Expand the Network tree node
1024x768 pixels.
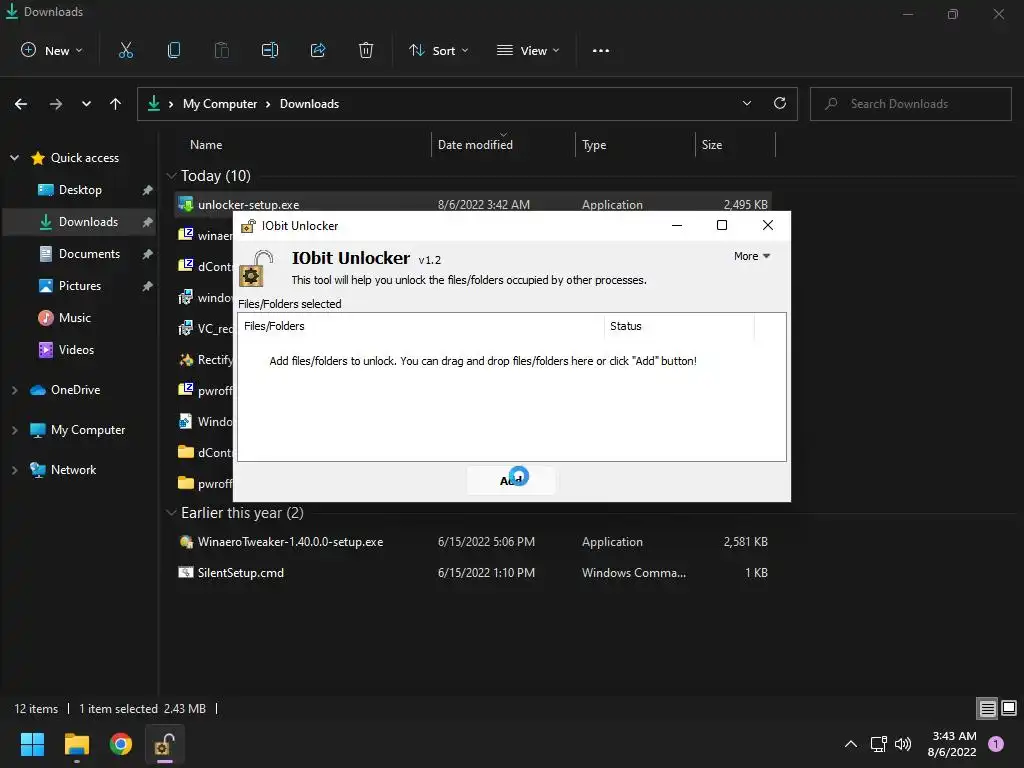pyautogui.click(x=14, y=470)
